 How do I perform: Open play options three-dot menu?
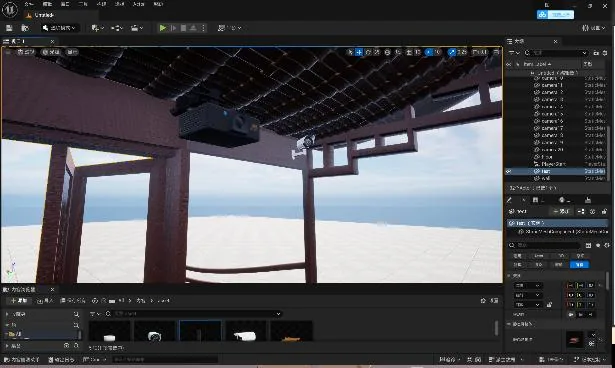pos(203,28)
